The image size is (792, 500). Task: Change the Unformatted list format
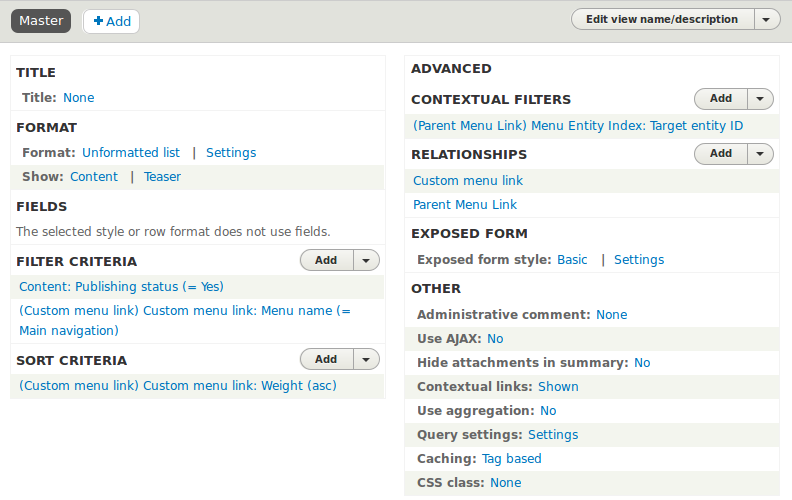point(131,153)
